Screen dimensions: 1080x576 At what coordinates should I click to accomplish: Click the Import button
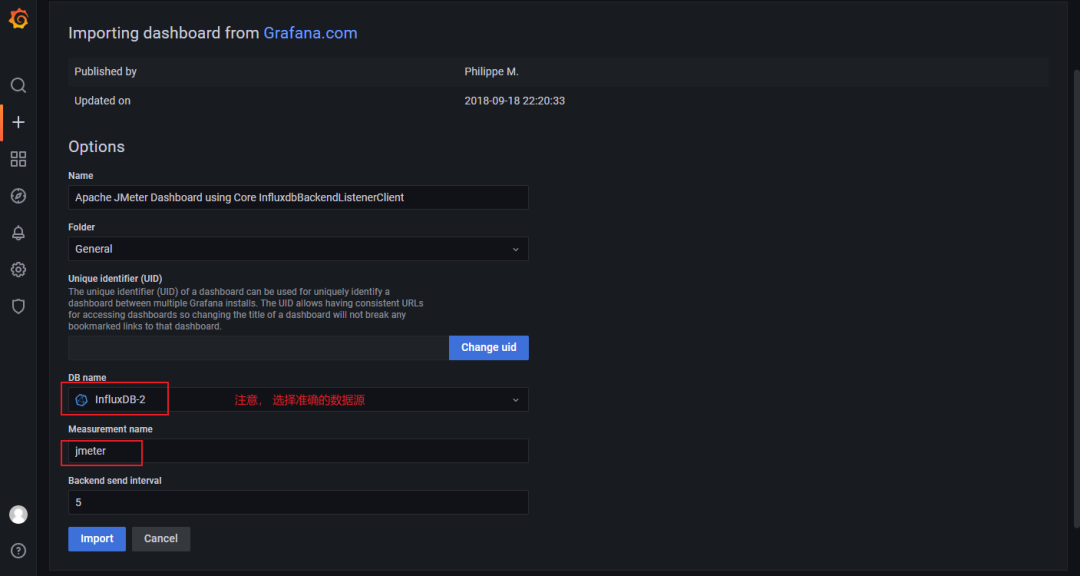click(x=96, y=538)
